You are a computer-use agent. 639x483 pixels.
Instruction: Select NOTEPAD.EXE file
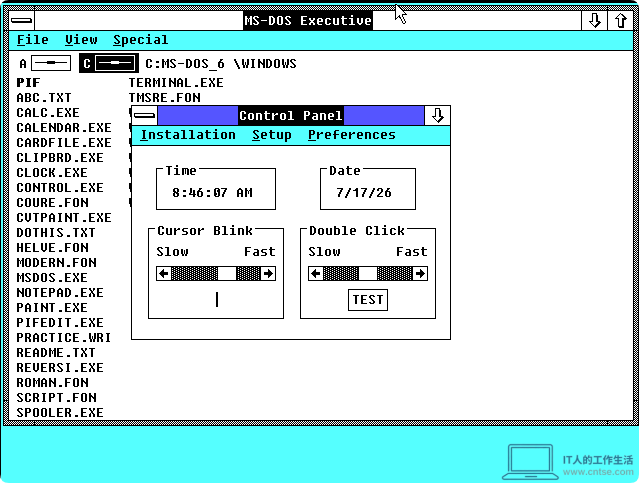click(60, 293)
